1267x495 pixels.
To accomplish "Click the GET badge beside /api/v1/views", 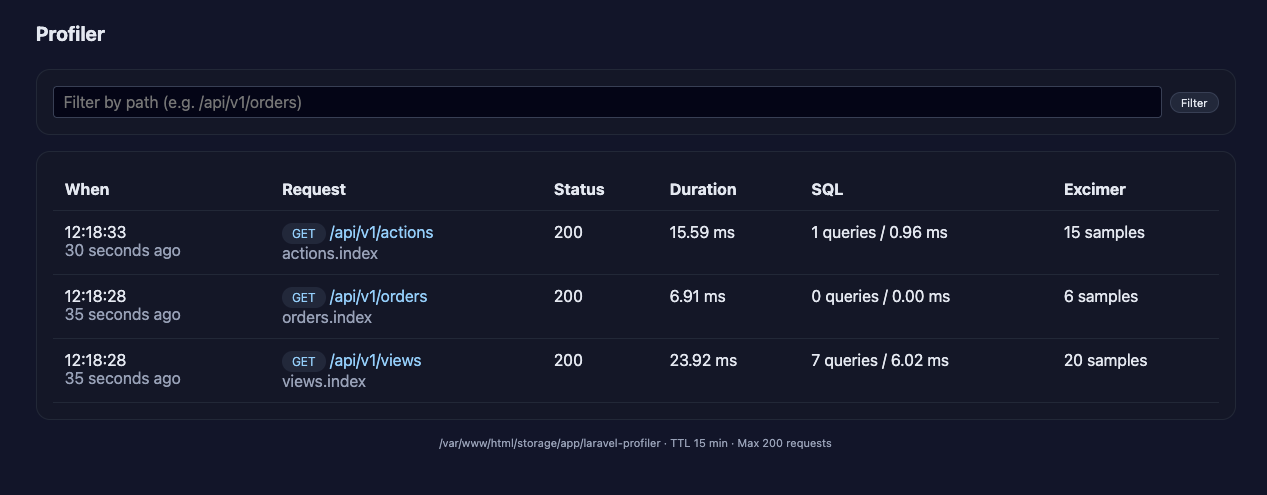I will (303, 361).
